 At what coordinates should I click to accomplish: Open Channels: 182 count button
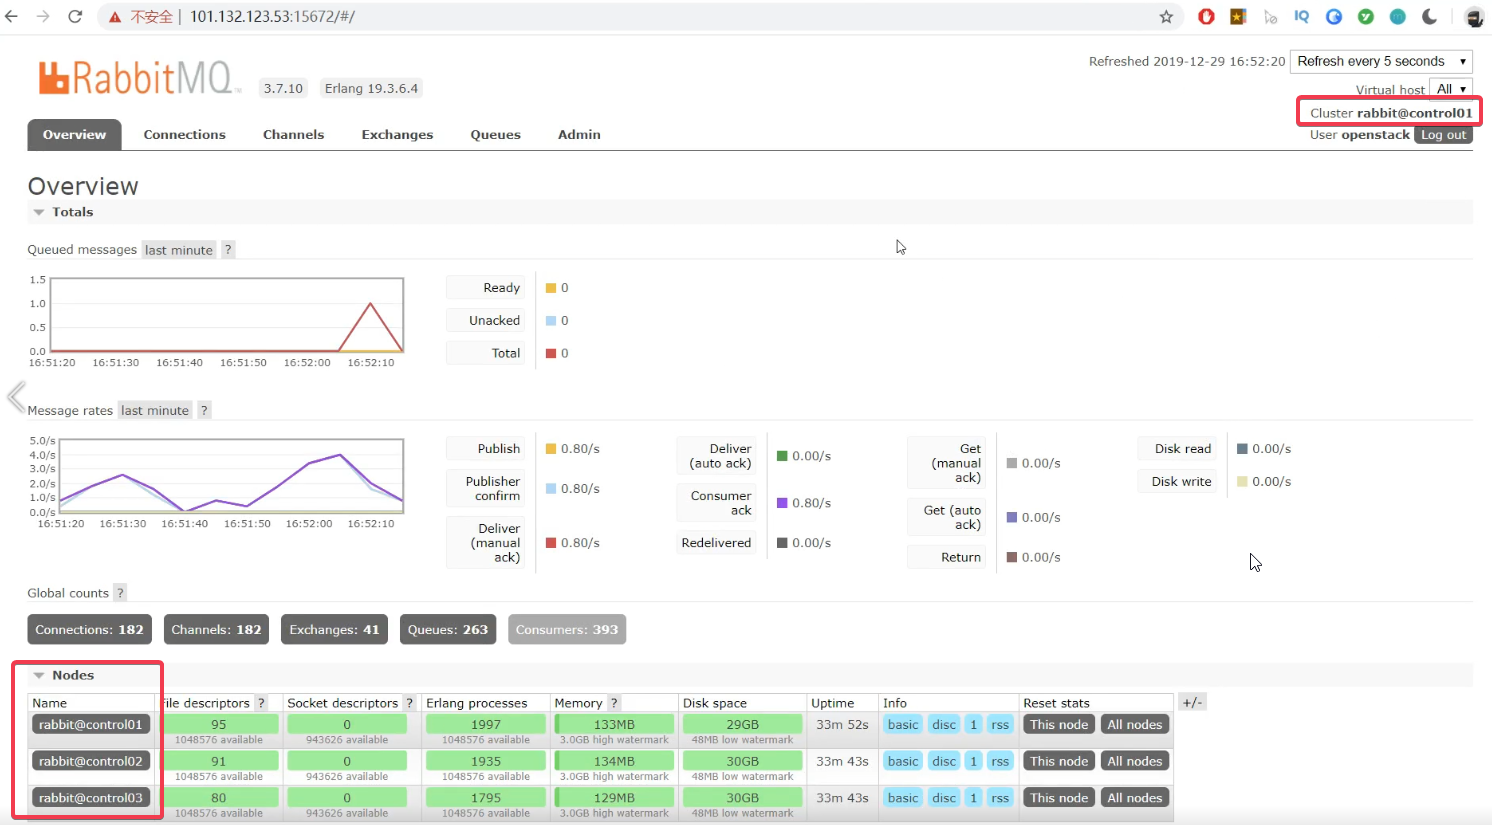point(216,629)
